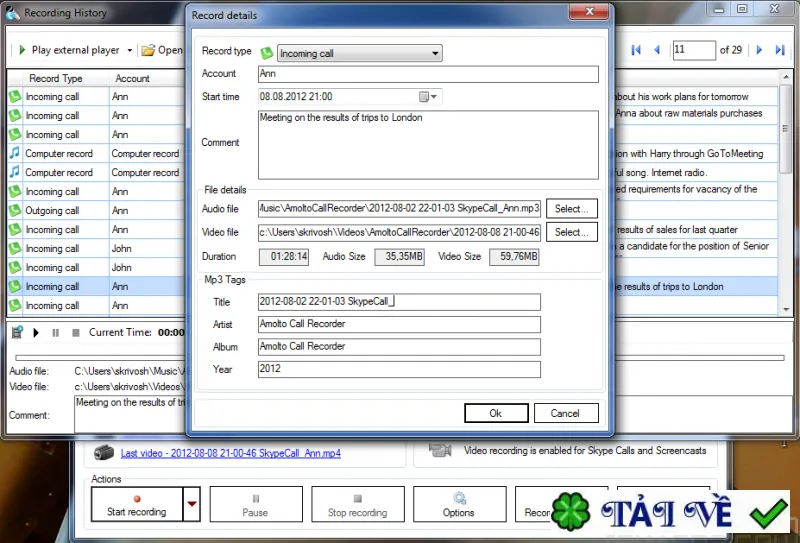Click the pause icon in playback controls
The height and width of the screenshot is (543, 800).
click(x=56, y=333)
